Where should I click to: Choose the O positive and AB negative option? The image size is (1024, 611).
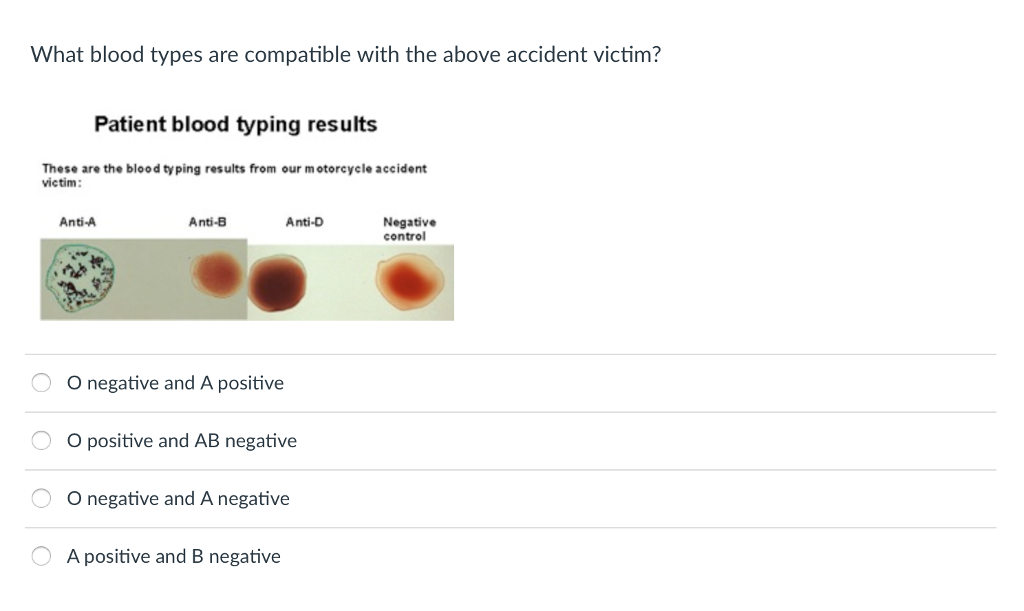pyautogui.click(x=41, y=440)
